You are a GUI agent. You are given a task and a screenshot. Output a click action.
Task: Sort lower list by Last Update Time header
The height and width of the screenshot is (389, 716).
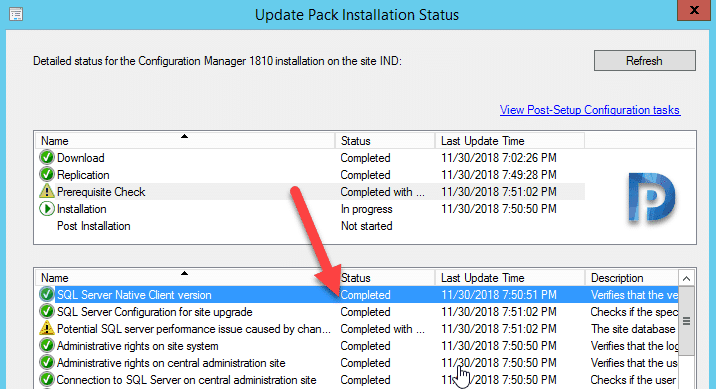coord(510,278)
